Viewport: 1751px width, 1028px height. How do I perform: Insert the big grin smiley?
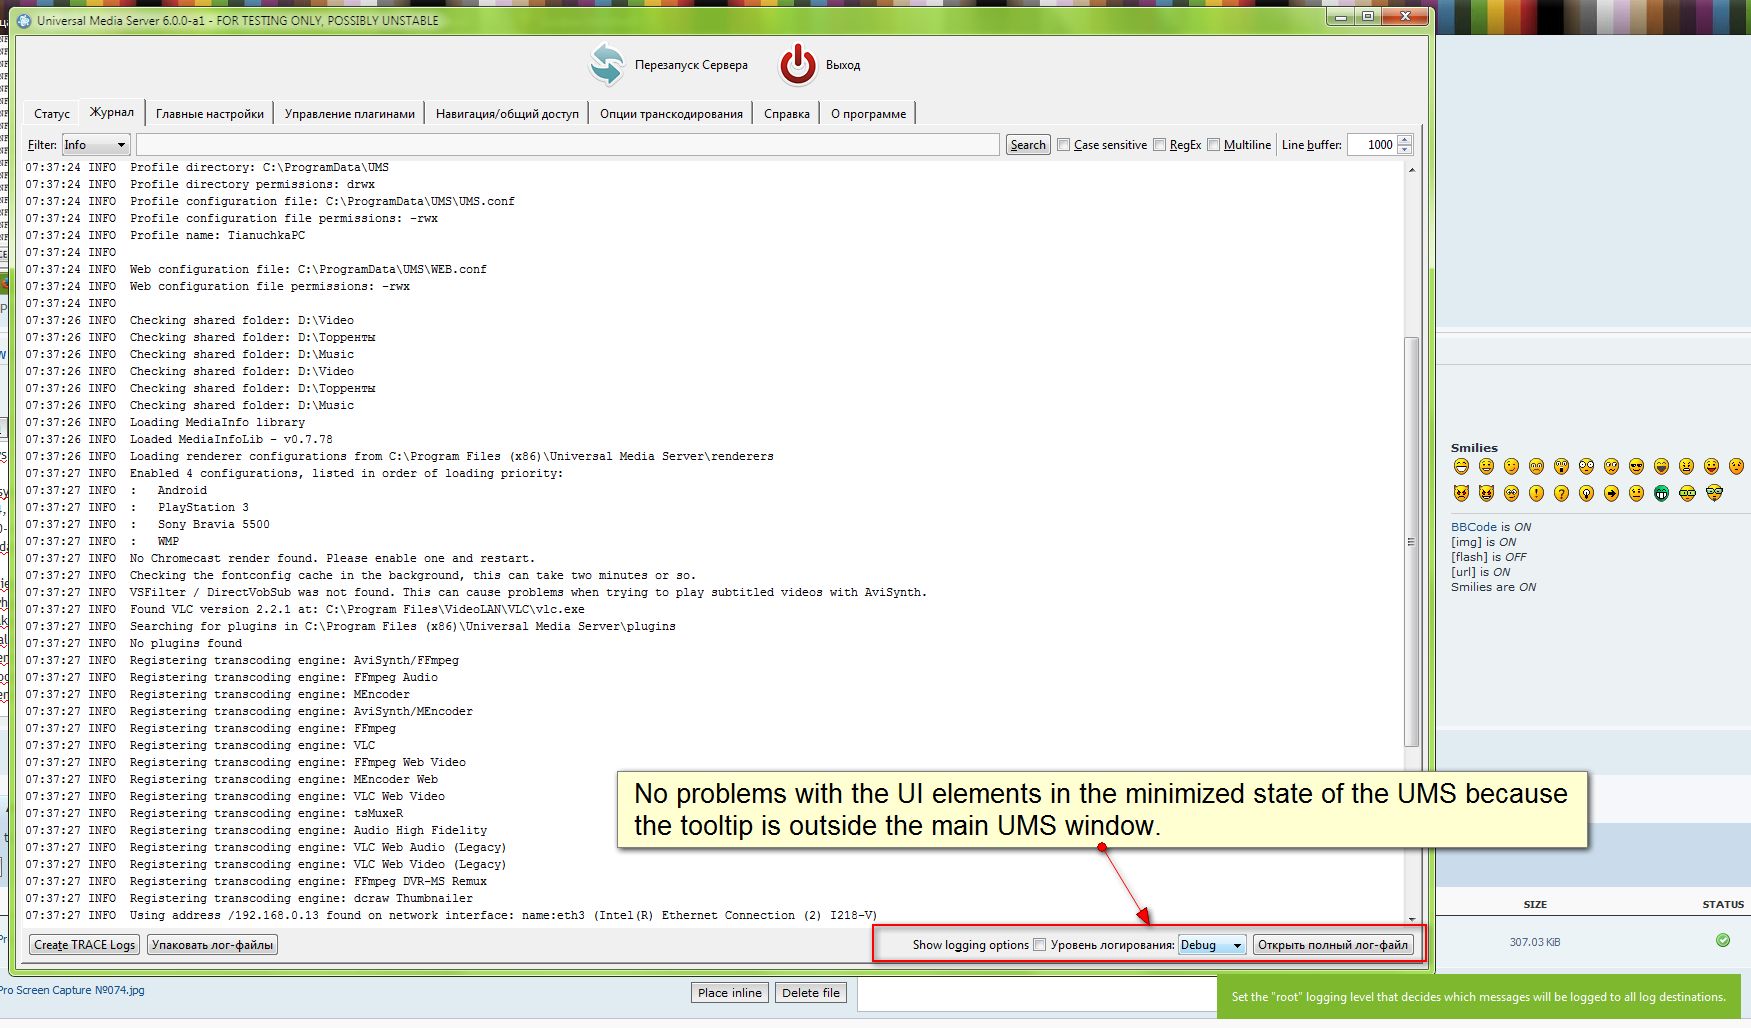1461,466
